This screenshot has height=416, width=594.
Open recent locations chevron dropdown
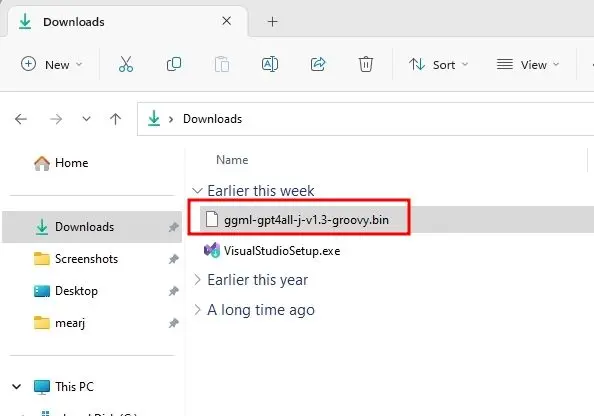click(86, 119)
